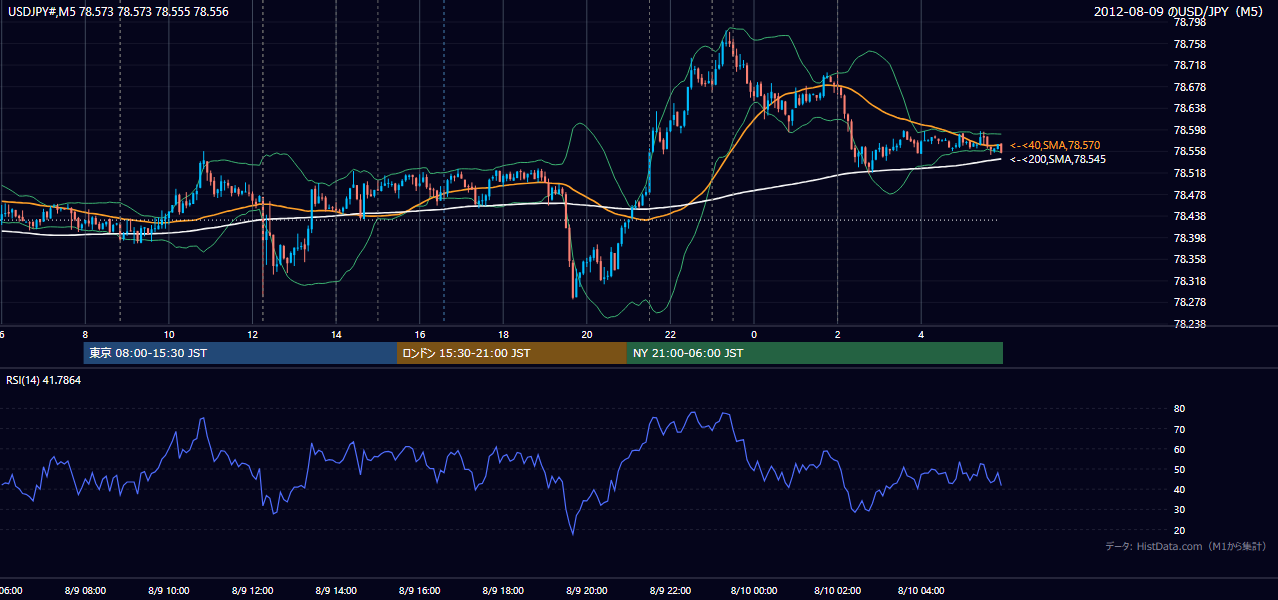Screen dimensions: 1278x600
Task: Select the white <-<200,SMA,78.545 label
Action: pos(1058,159)
